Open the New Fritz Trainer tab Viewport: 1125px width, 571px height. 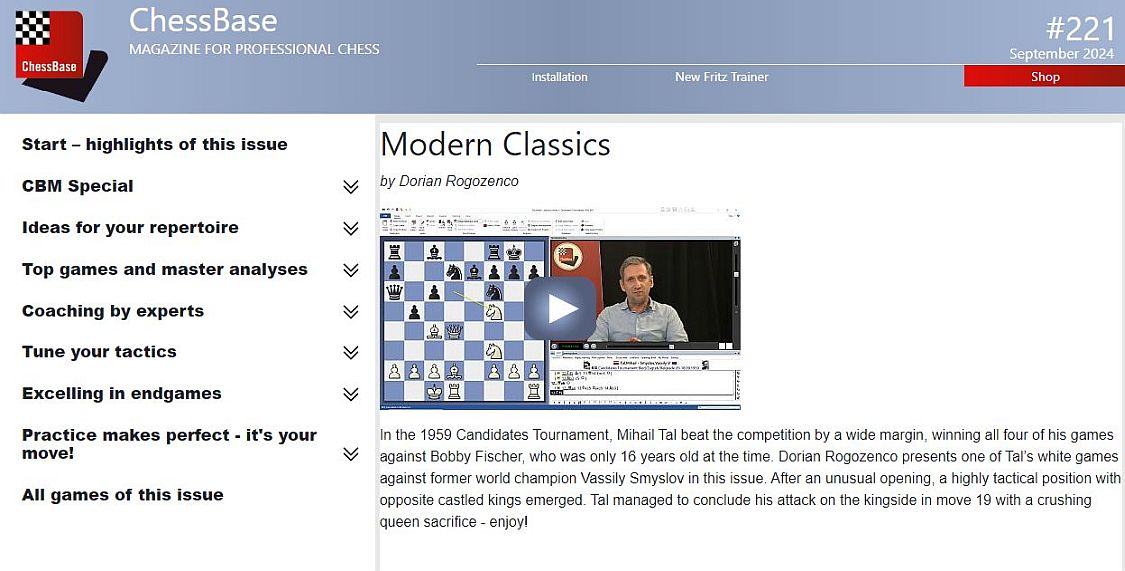(x=721, y=77)
